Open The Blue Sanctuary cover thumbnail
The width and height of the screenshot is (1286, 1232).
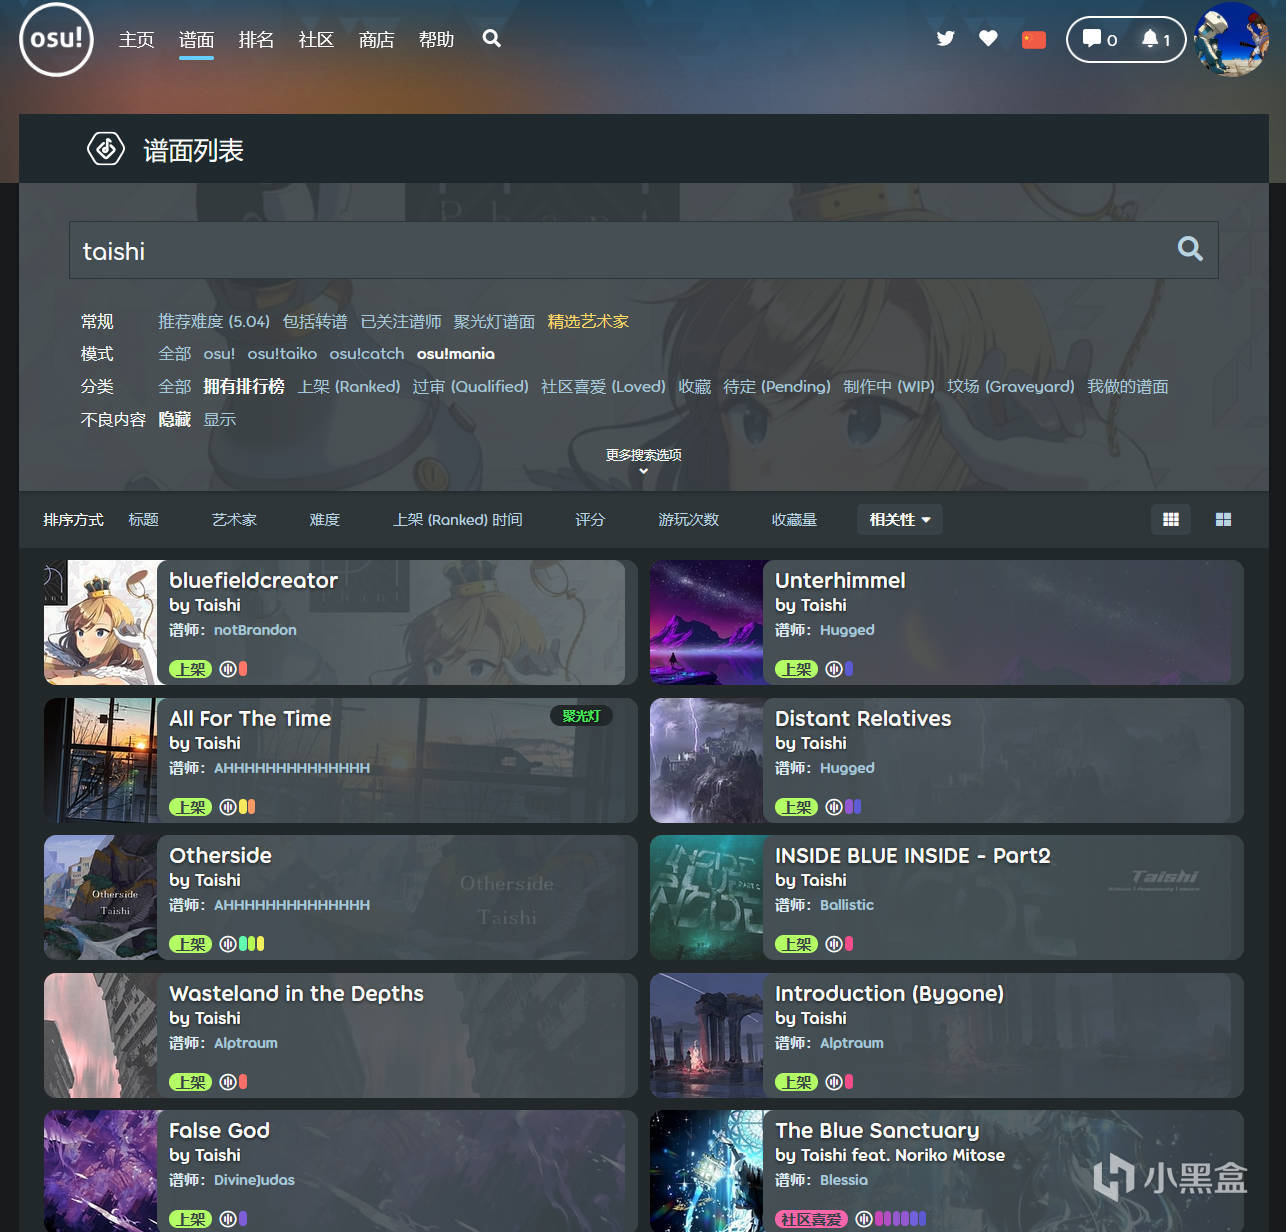(707, 1171)
